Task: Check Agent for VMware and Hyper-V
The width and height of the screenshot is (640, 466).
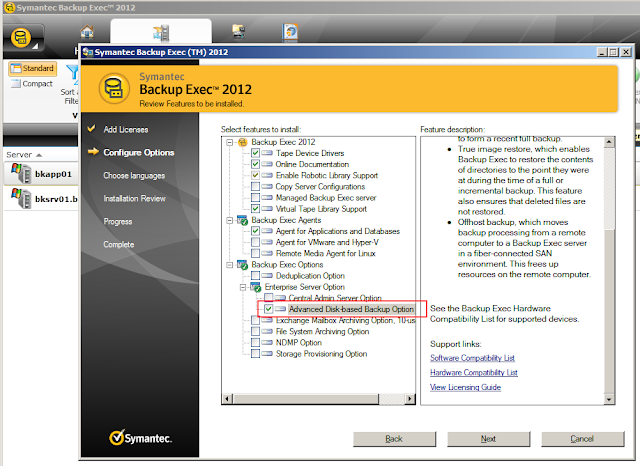Action: pos(256,242)
